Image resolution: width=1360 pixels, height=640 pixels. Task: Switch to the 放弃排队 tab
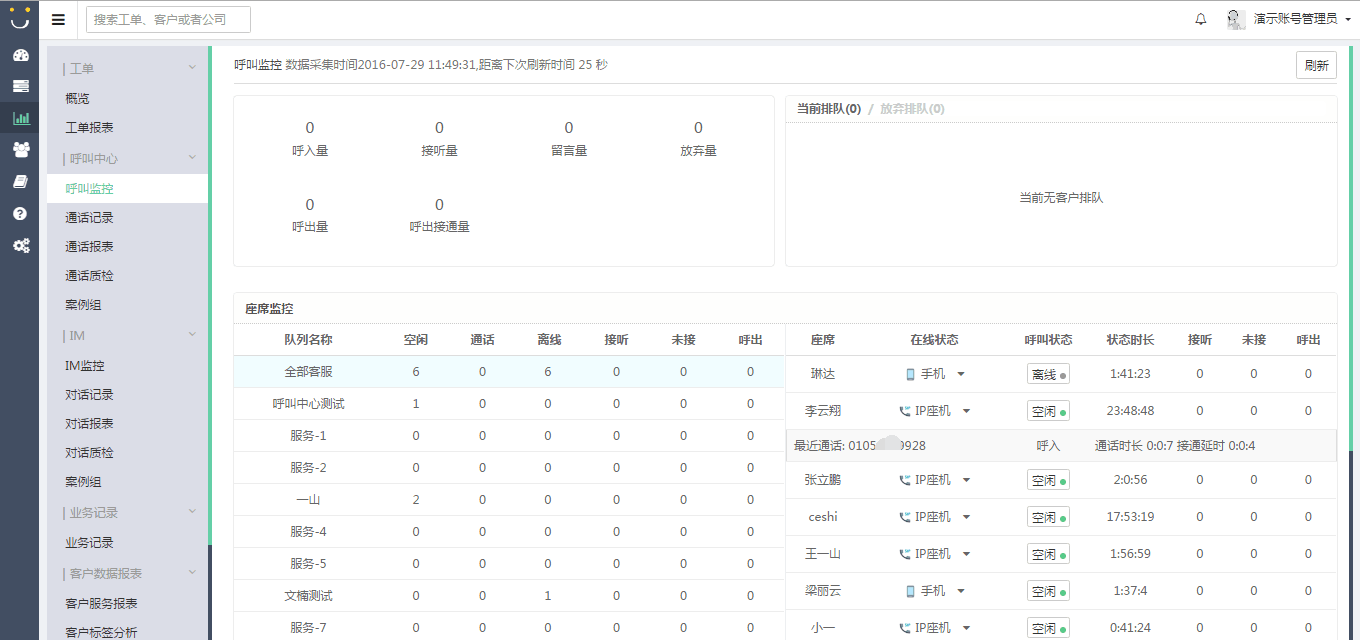(911, 109)
